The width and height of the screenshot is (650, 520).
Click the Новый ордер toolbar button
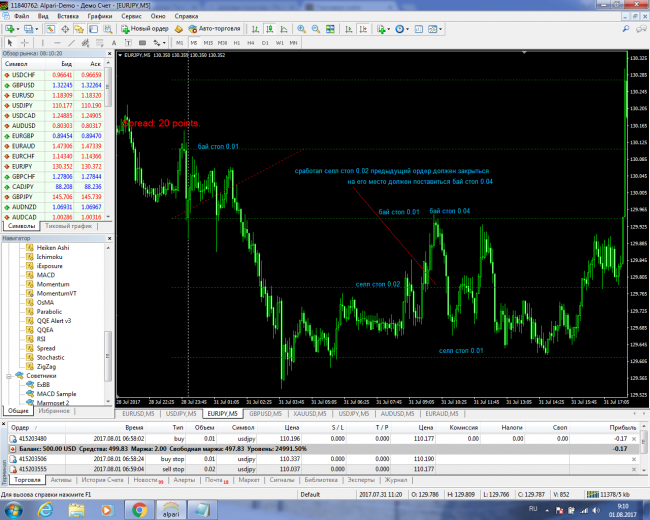pyautogui.click(x=144, y=29)
